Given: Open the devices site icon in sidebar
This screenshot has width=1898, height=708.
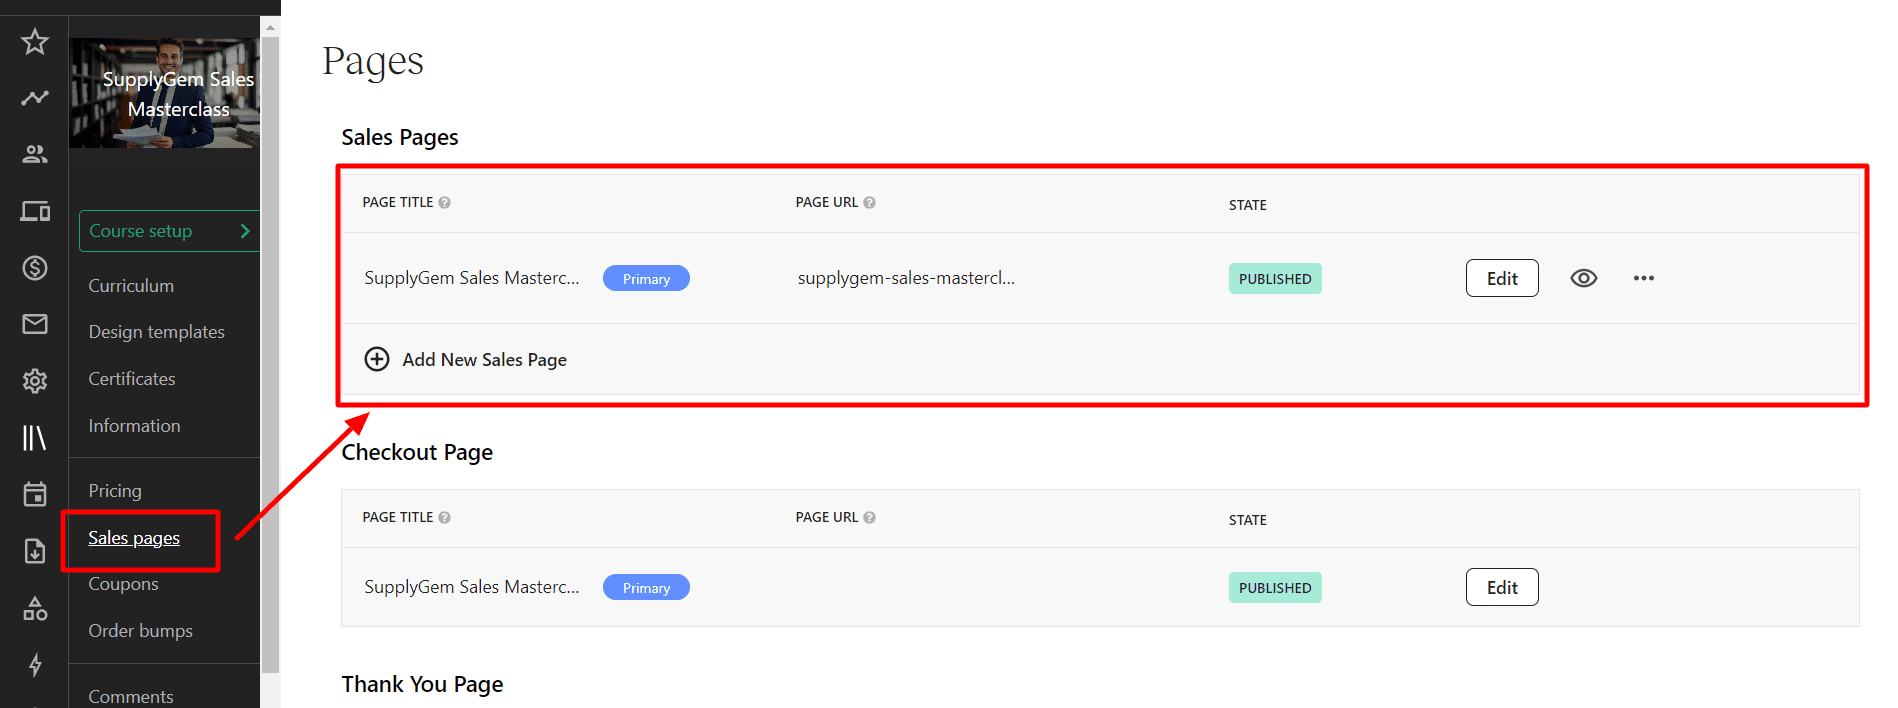Looking at the screenshot, I should 35,211.
